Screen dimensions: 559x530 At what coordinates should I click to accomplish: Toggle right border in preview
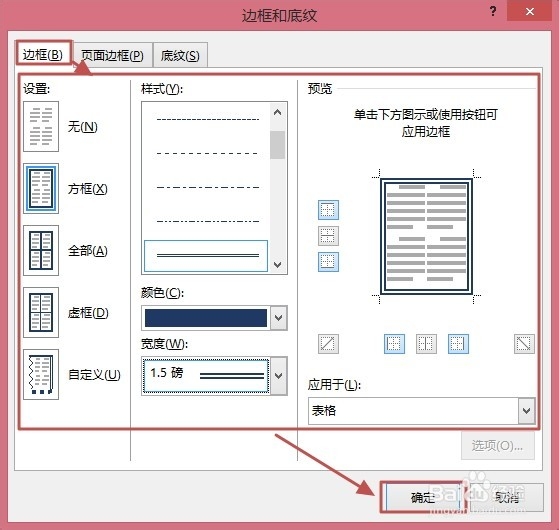(458, 344)
